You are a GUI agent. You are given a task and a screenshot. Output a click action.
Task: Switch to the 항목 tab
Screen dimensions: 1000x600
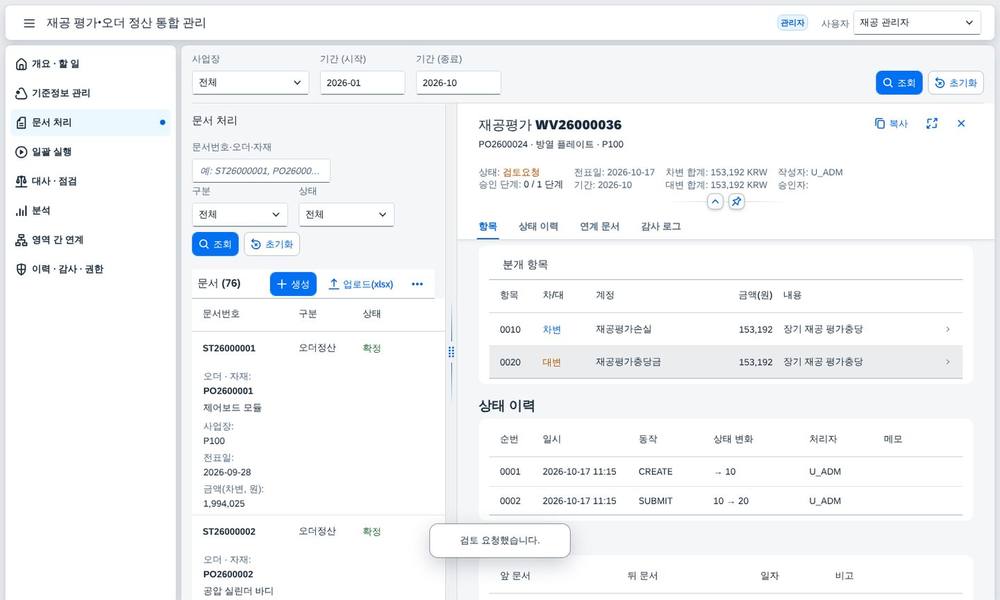pos(488,226)
